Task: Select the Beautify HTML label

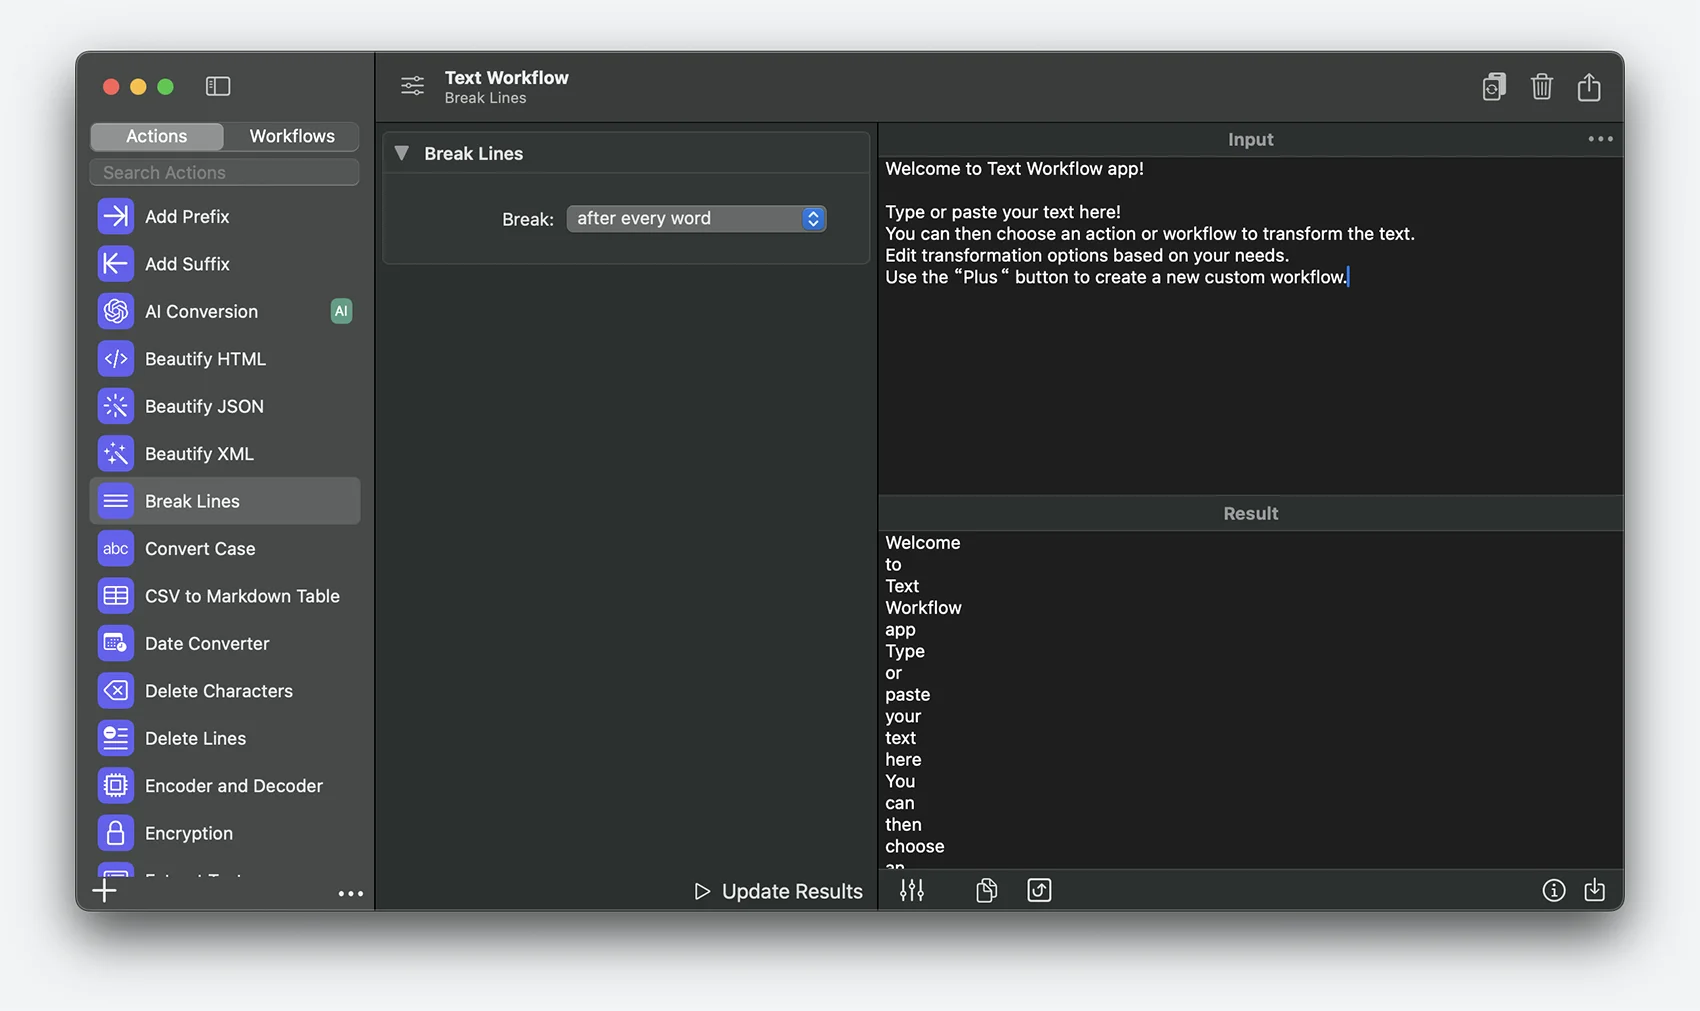Action: point(205,359)
